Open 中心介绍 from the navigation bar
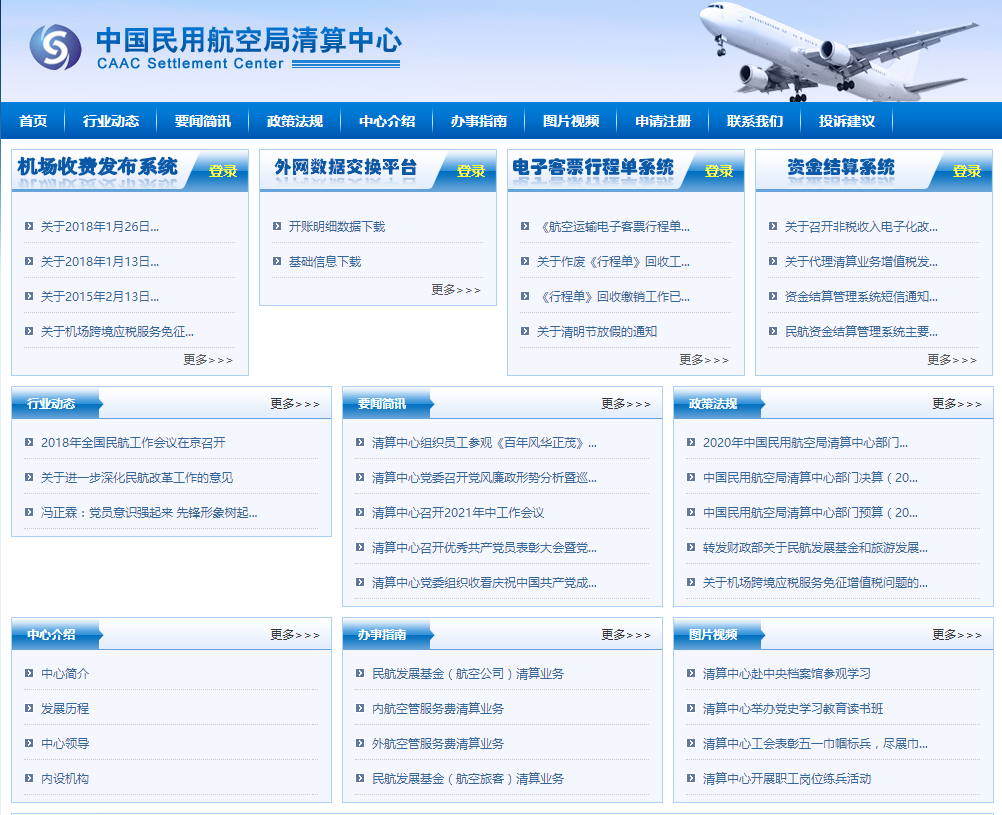 [x=387, y=121]
